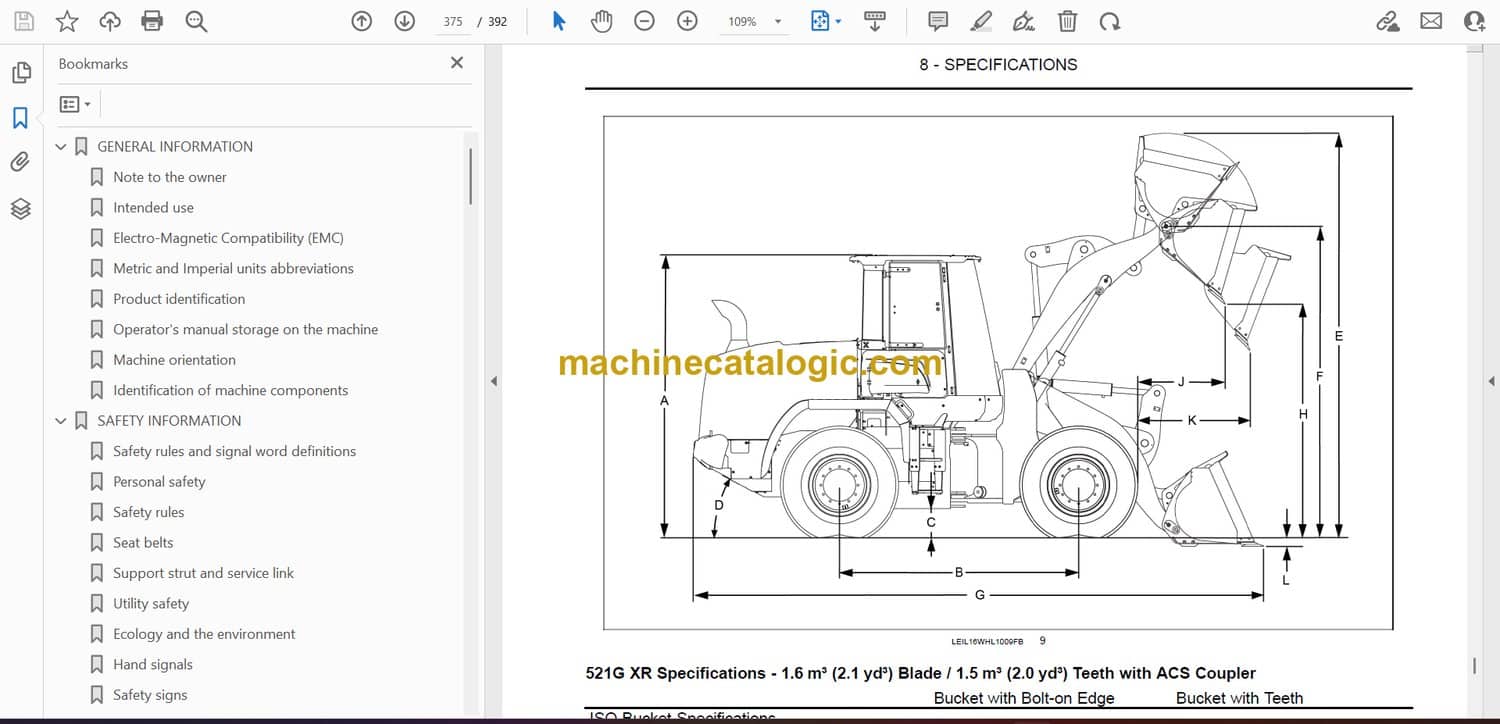Screen dimensions: 1500x724
Task: Zoom out with the minus button
Action: (x=644, y=21)
